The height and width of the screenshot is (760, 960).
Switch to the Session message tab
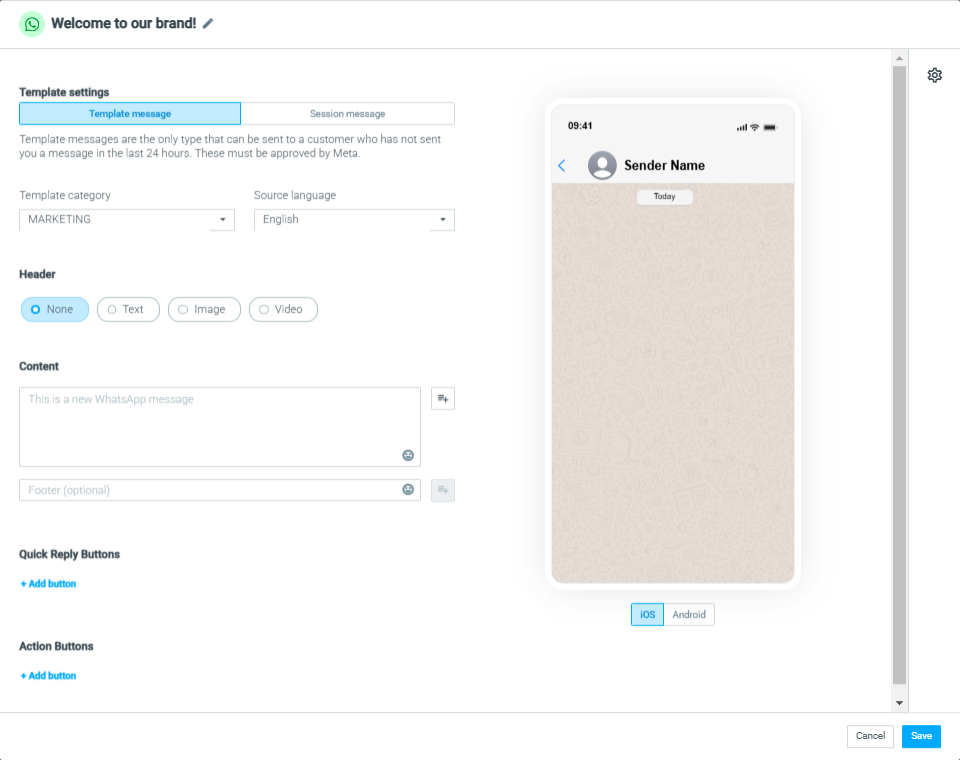pyautogui.click(x=347, y=114)
